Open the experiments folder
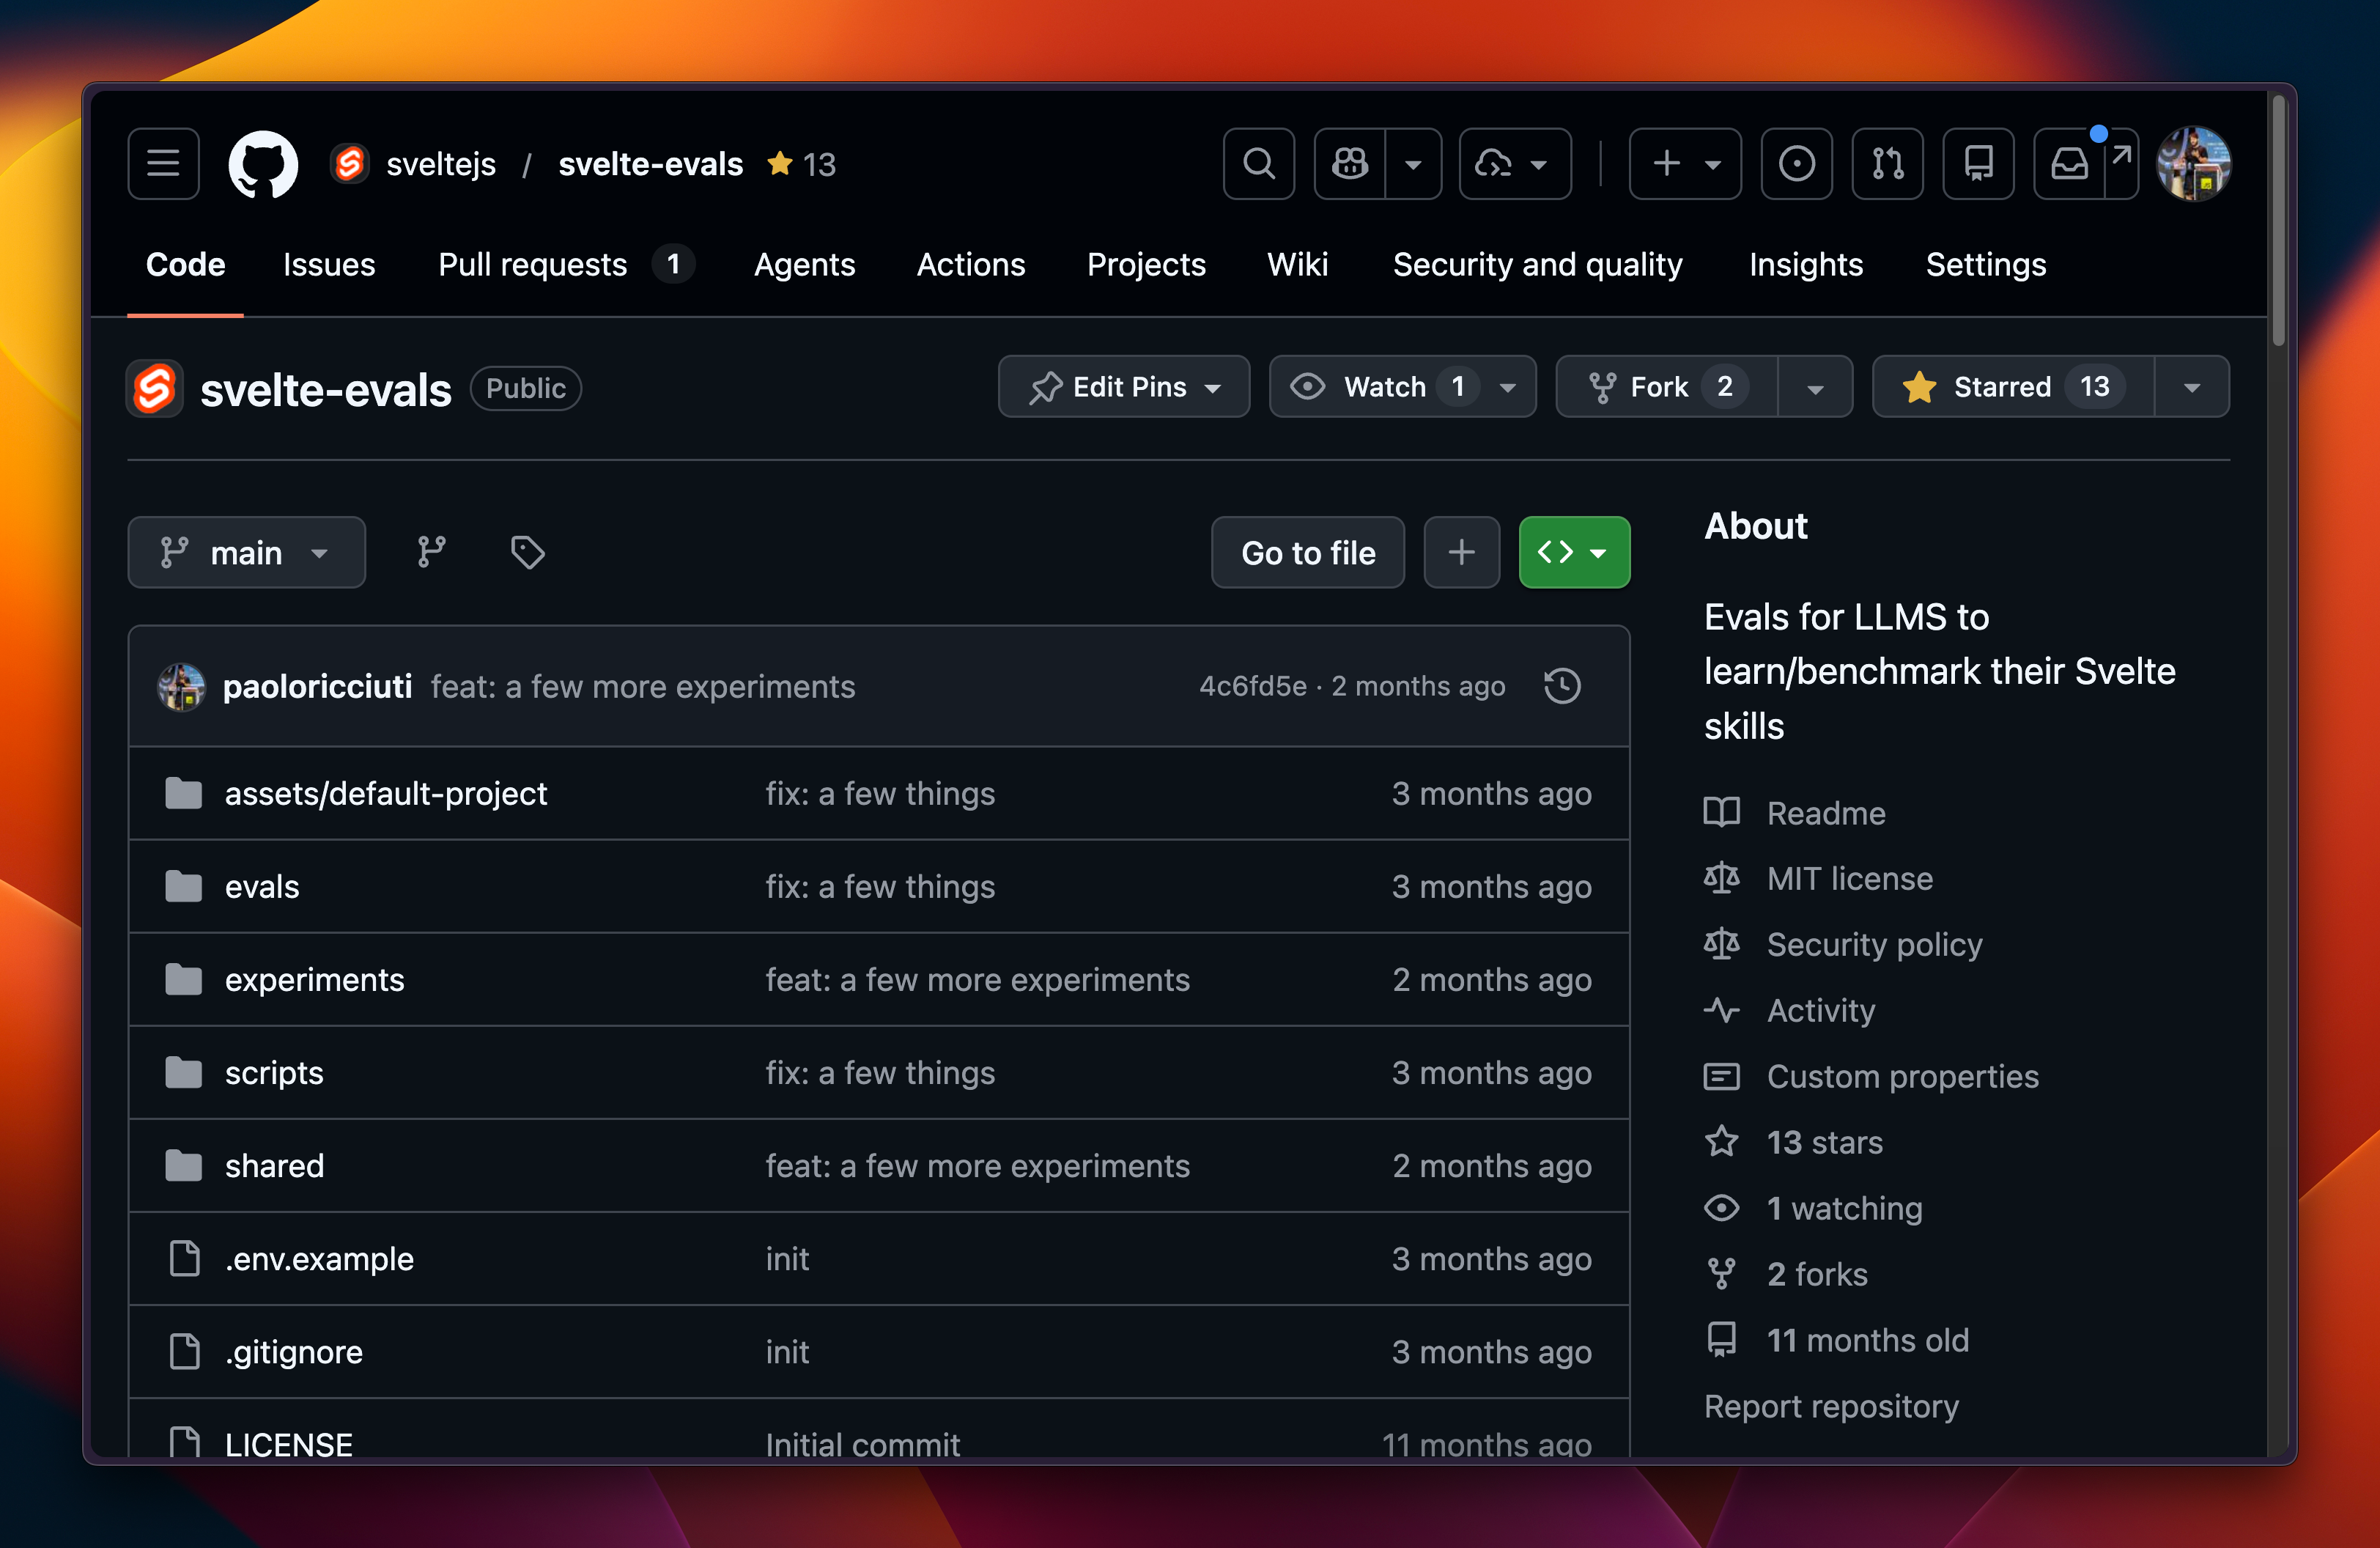The width and height of the screenshot is (2380, 1548). coord(315,979)
